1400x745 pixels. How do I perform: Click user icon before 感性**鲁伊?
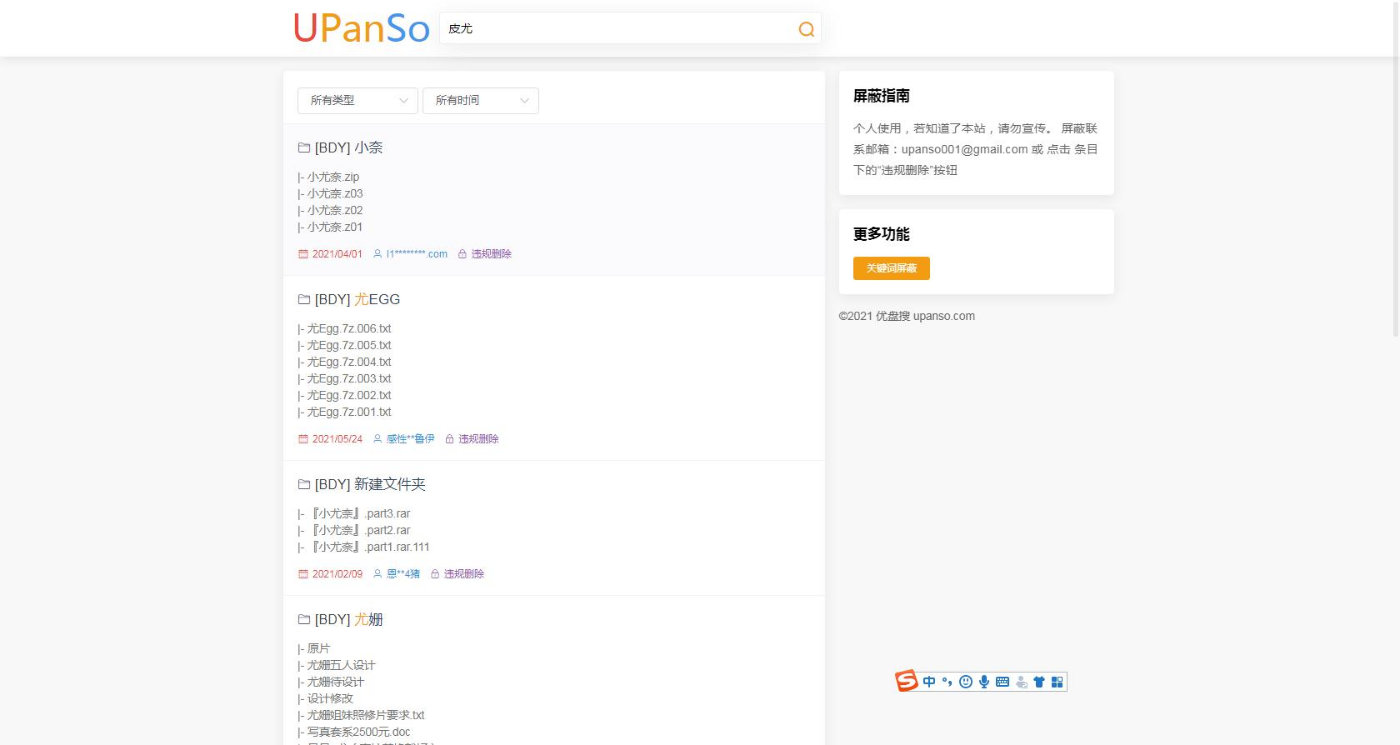[x=377, y=439]
